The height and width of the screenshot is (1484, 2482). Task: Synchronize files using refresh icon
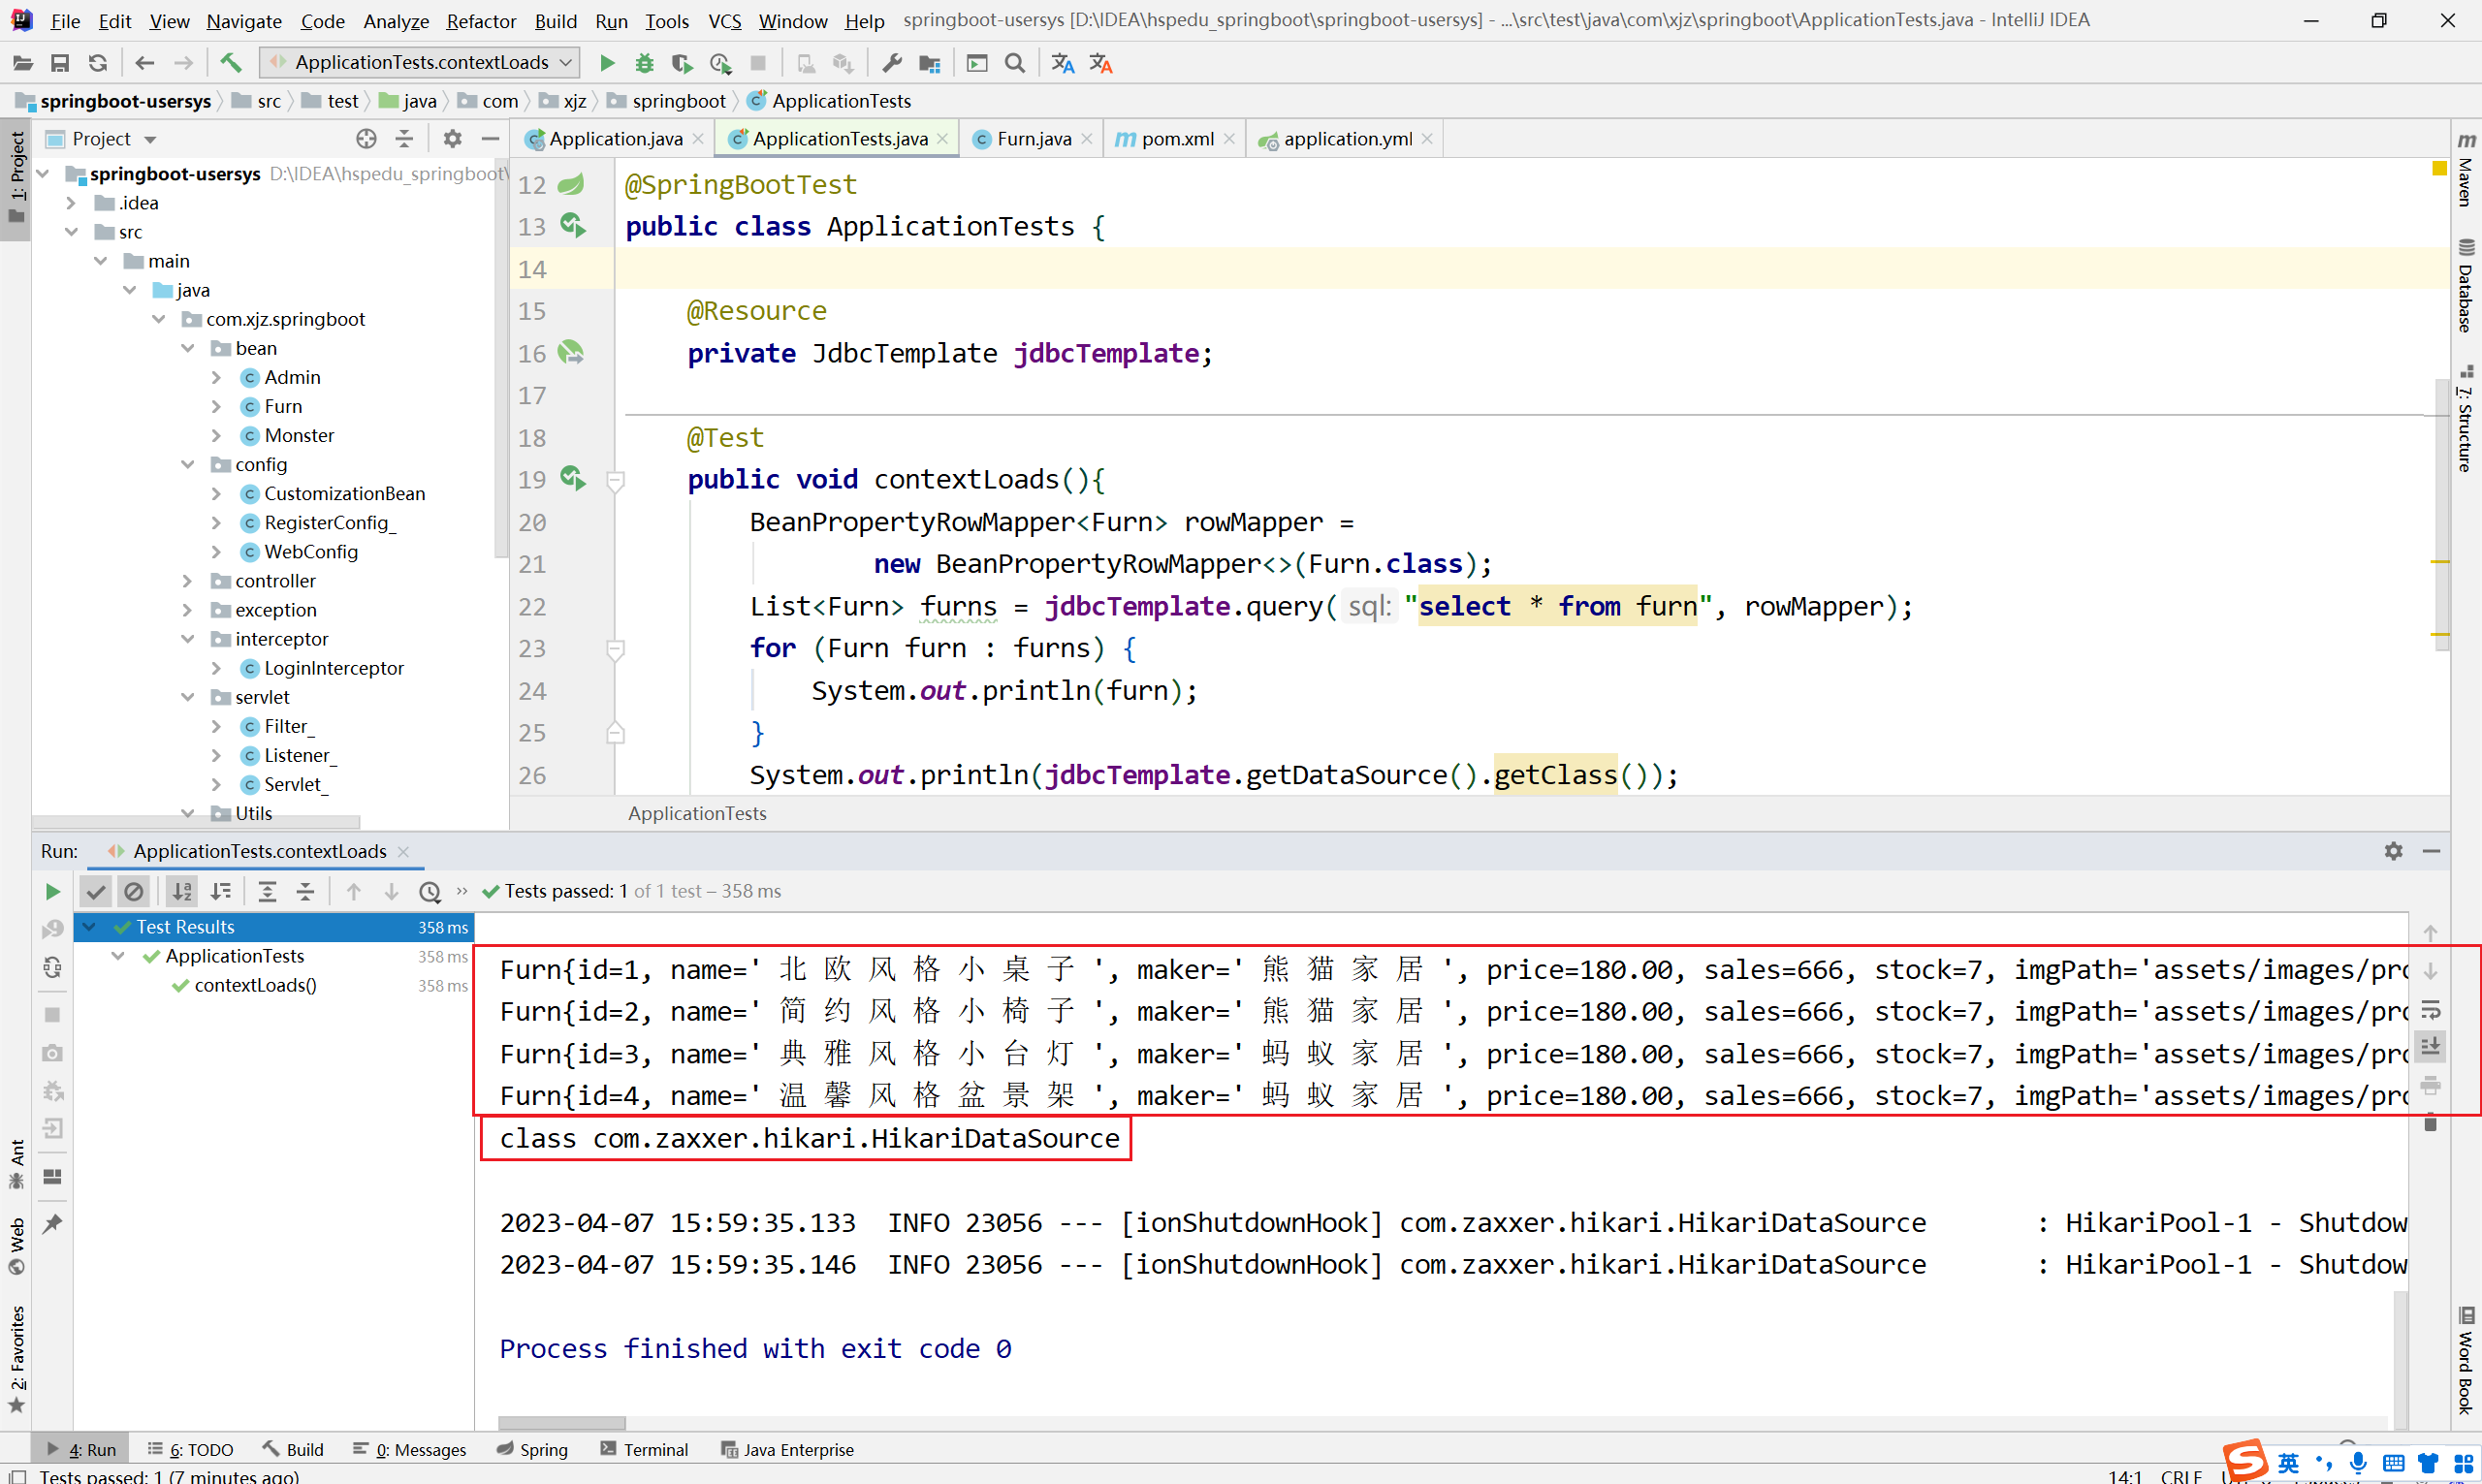tap(97, 63)
